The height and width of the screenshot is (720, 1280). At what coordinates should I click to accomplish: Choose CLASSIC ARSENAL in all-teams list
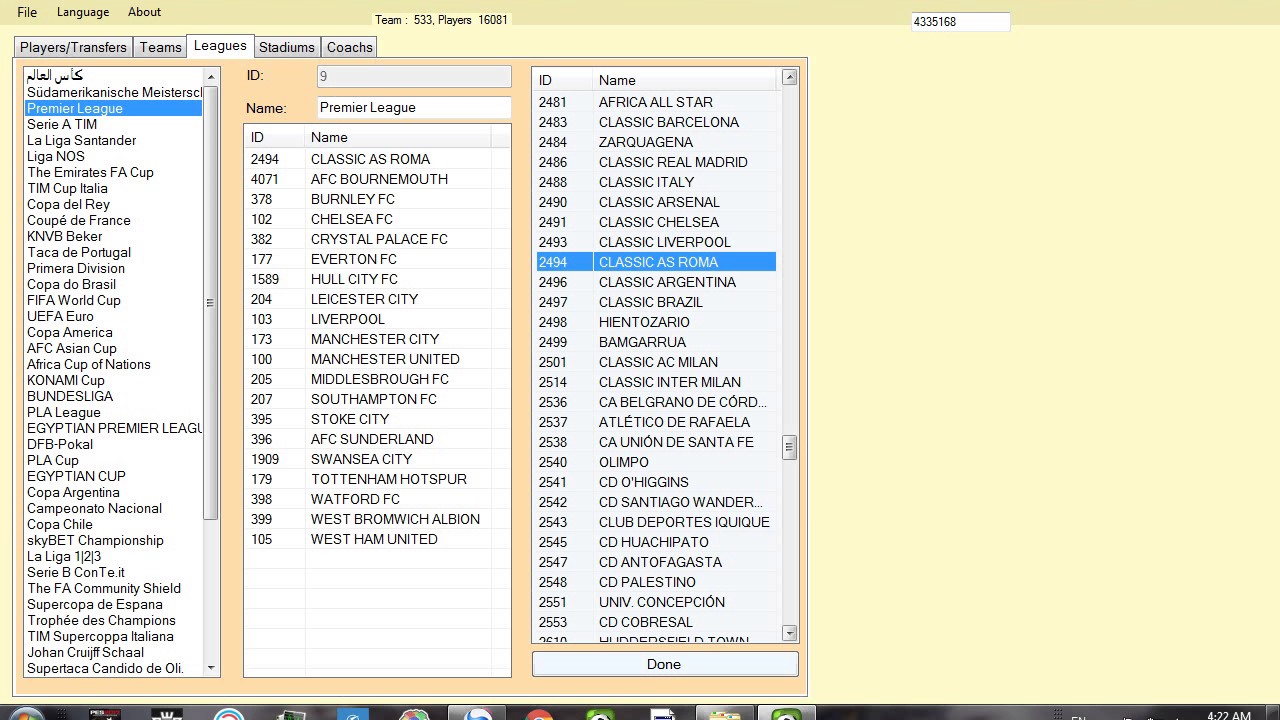coord(655,202)
